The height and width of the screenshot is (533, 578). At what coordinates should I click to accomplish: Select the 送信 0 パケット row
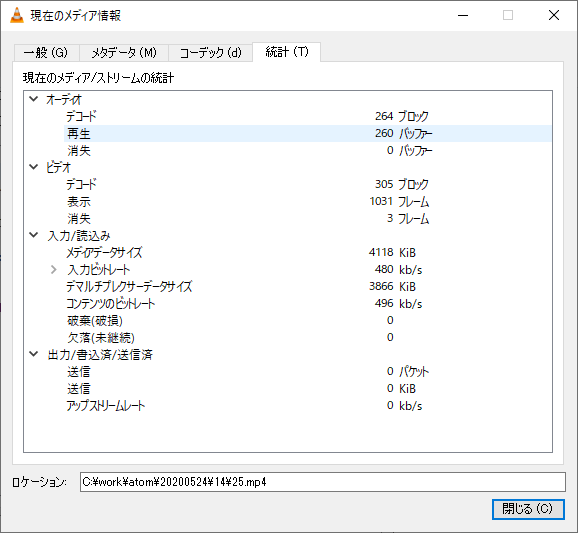click(308, 371)
